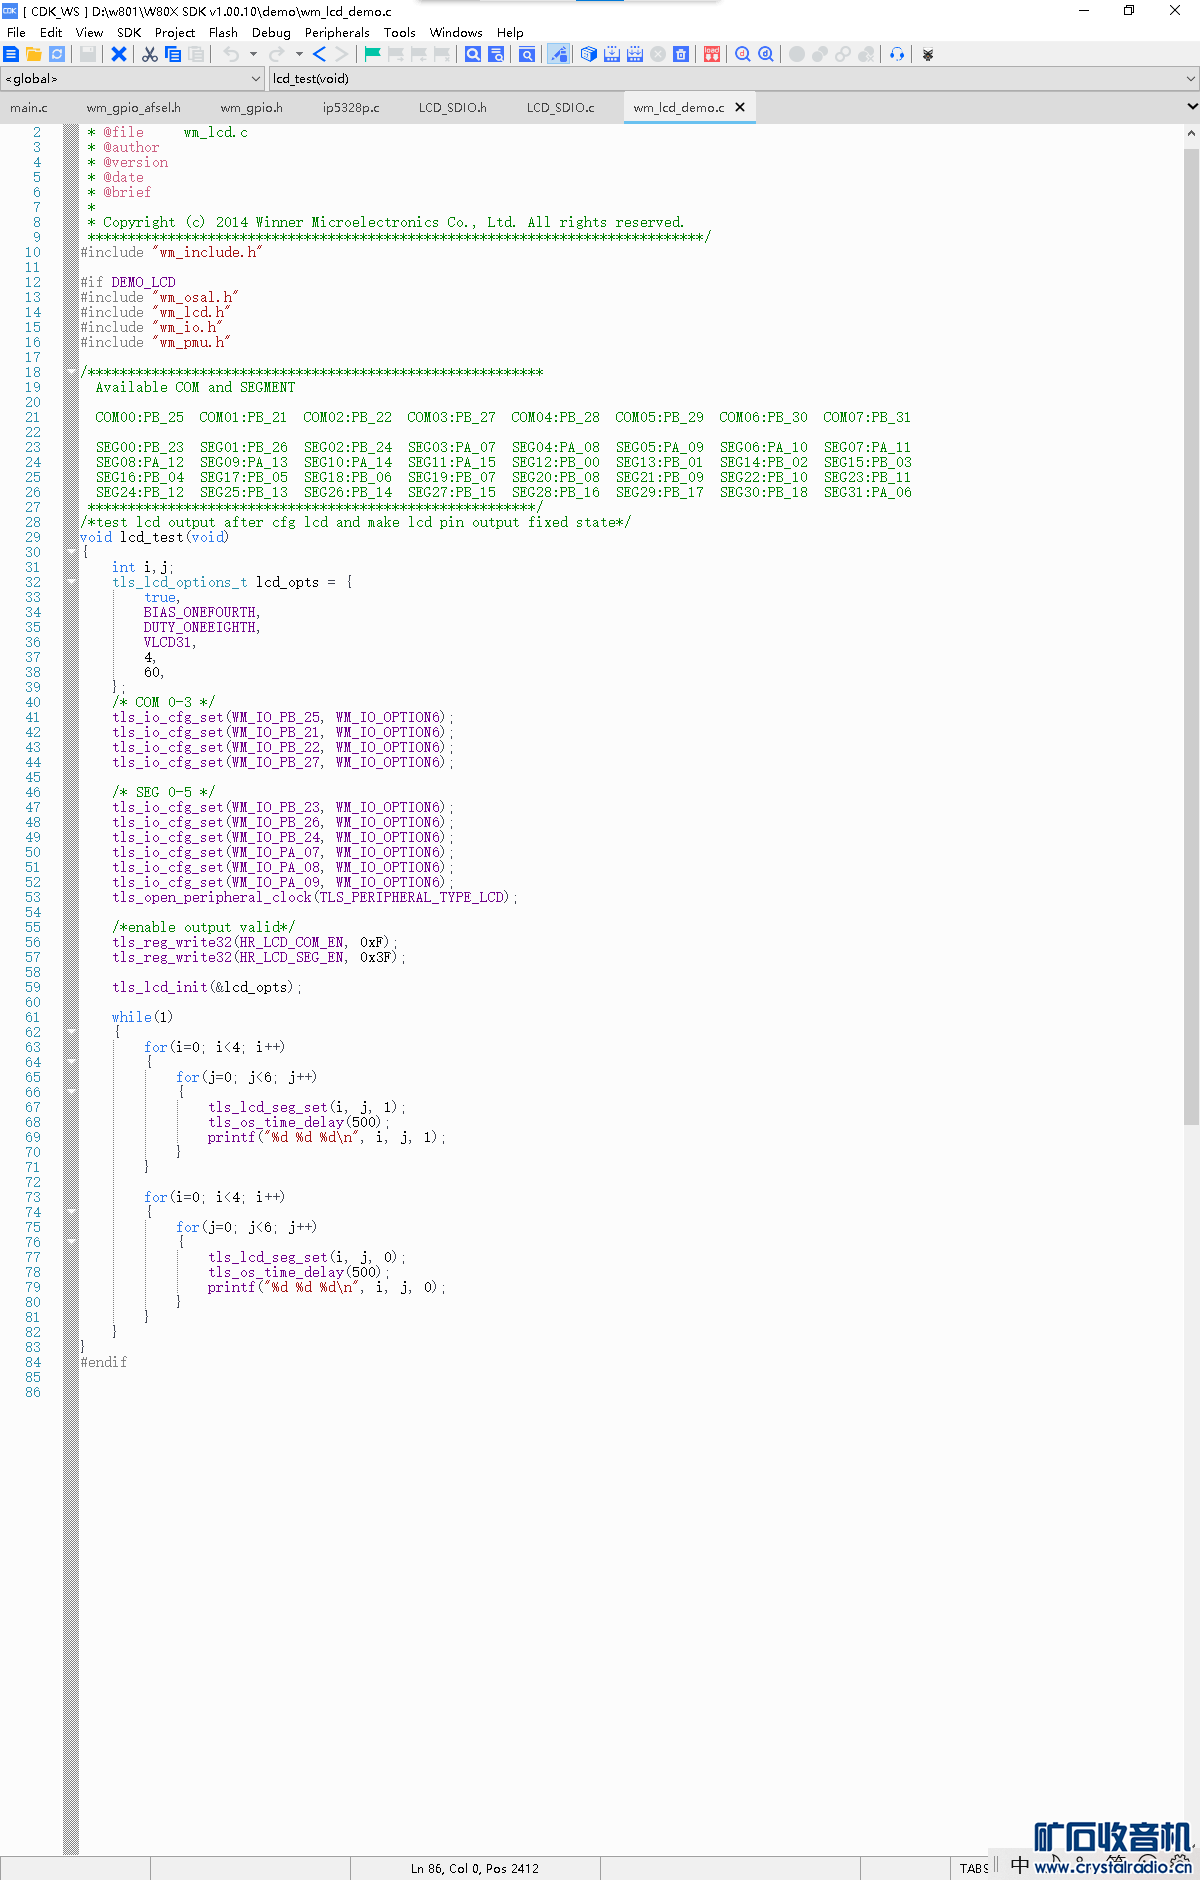Viewport: 1200px width, 1880px height.
Task: Expand the tab overflow list chevron
Action: coord(1191,106)
